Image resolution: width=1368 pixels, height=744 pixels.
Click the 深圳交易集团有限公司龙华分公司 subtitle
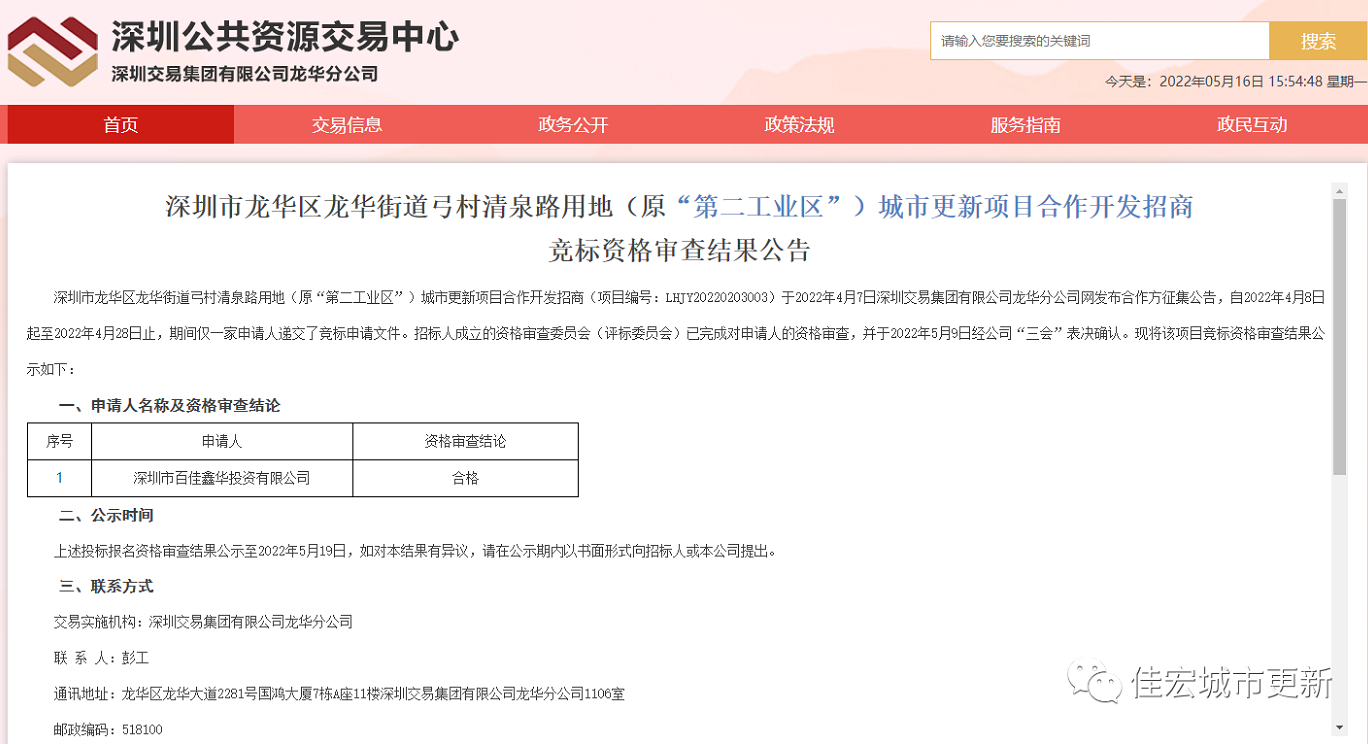coord(244,74)
